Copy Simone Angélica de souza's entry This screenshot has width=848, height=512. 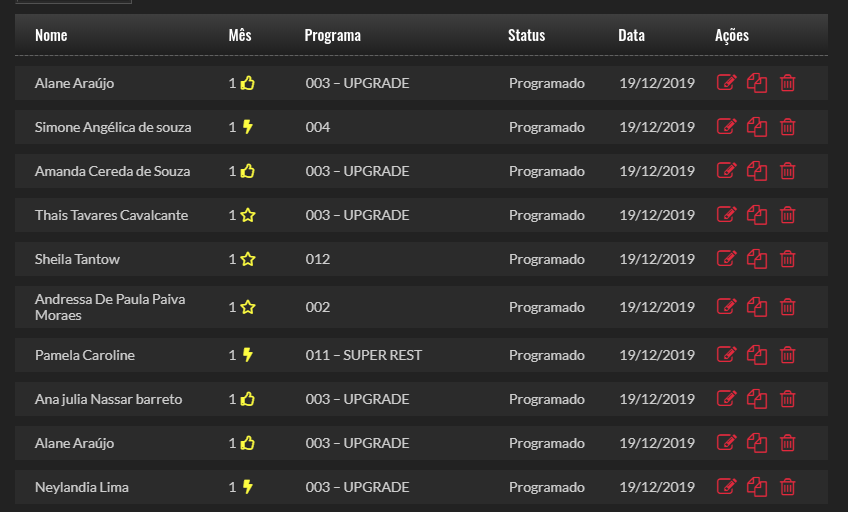coord(757,127)
